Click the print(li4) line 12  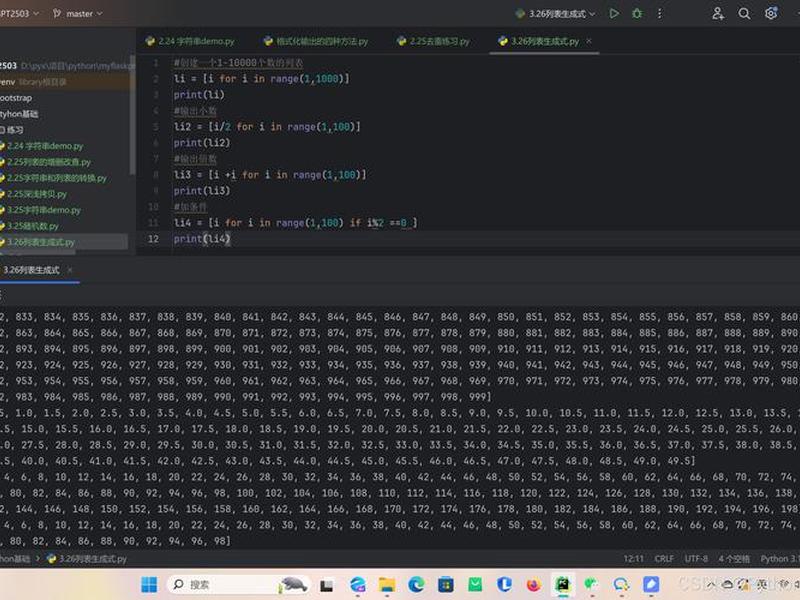(202, 239)
